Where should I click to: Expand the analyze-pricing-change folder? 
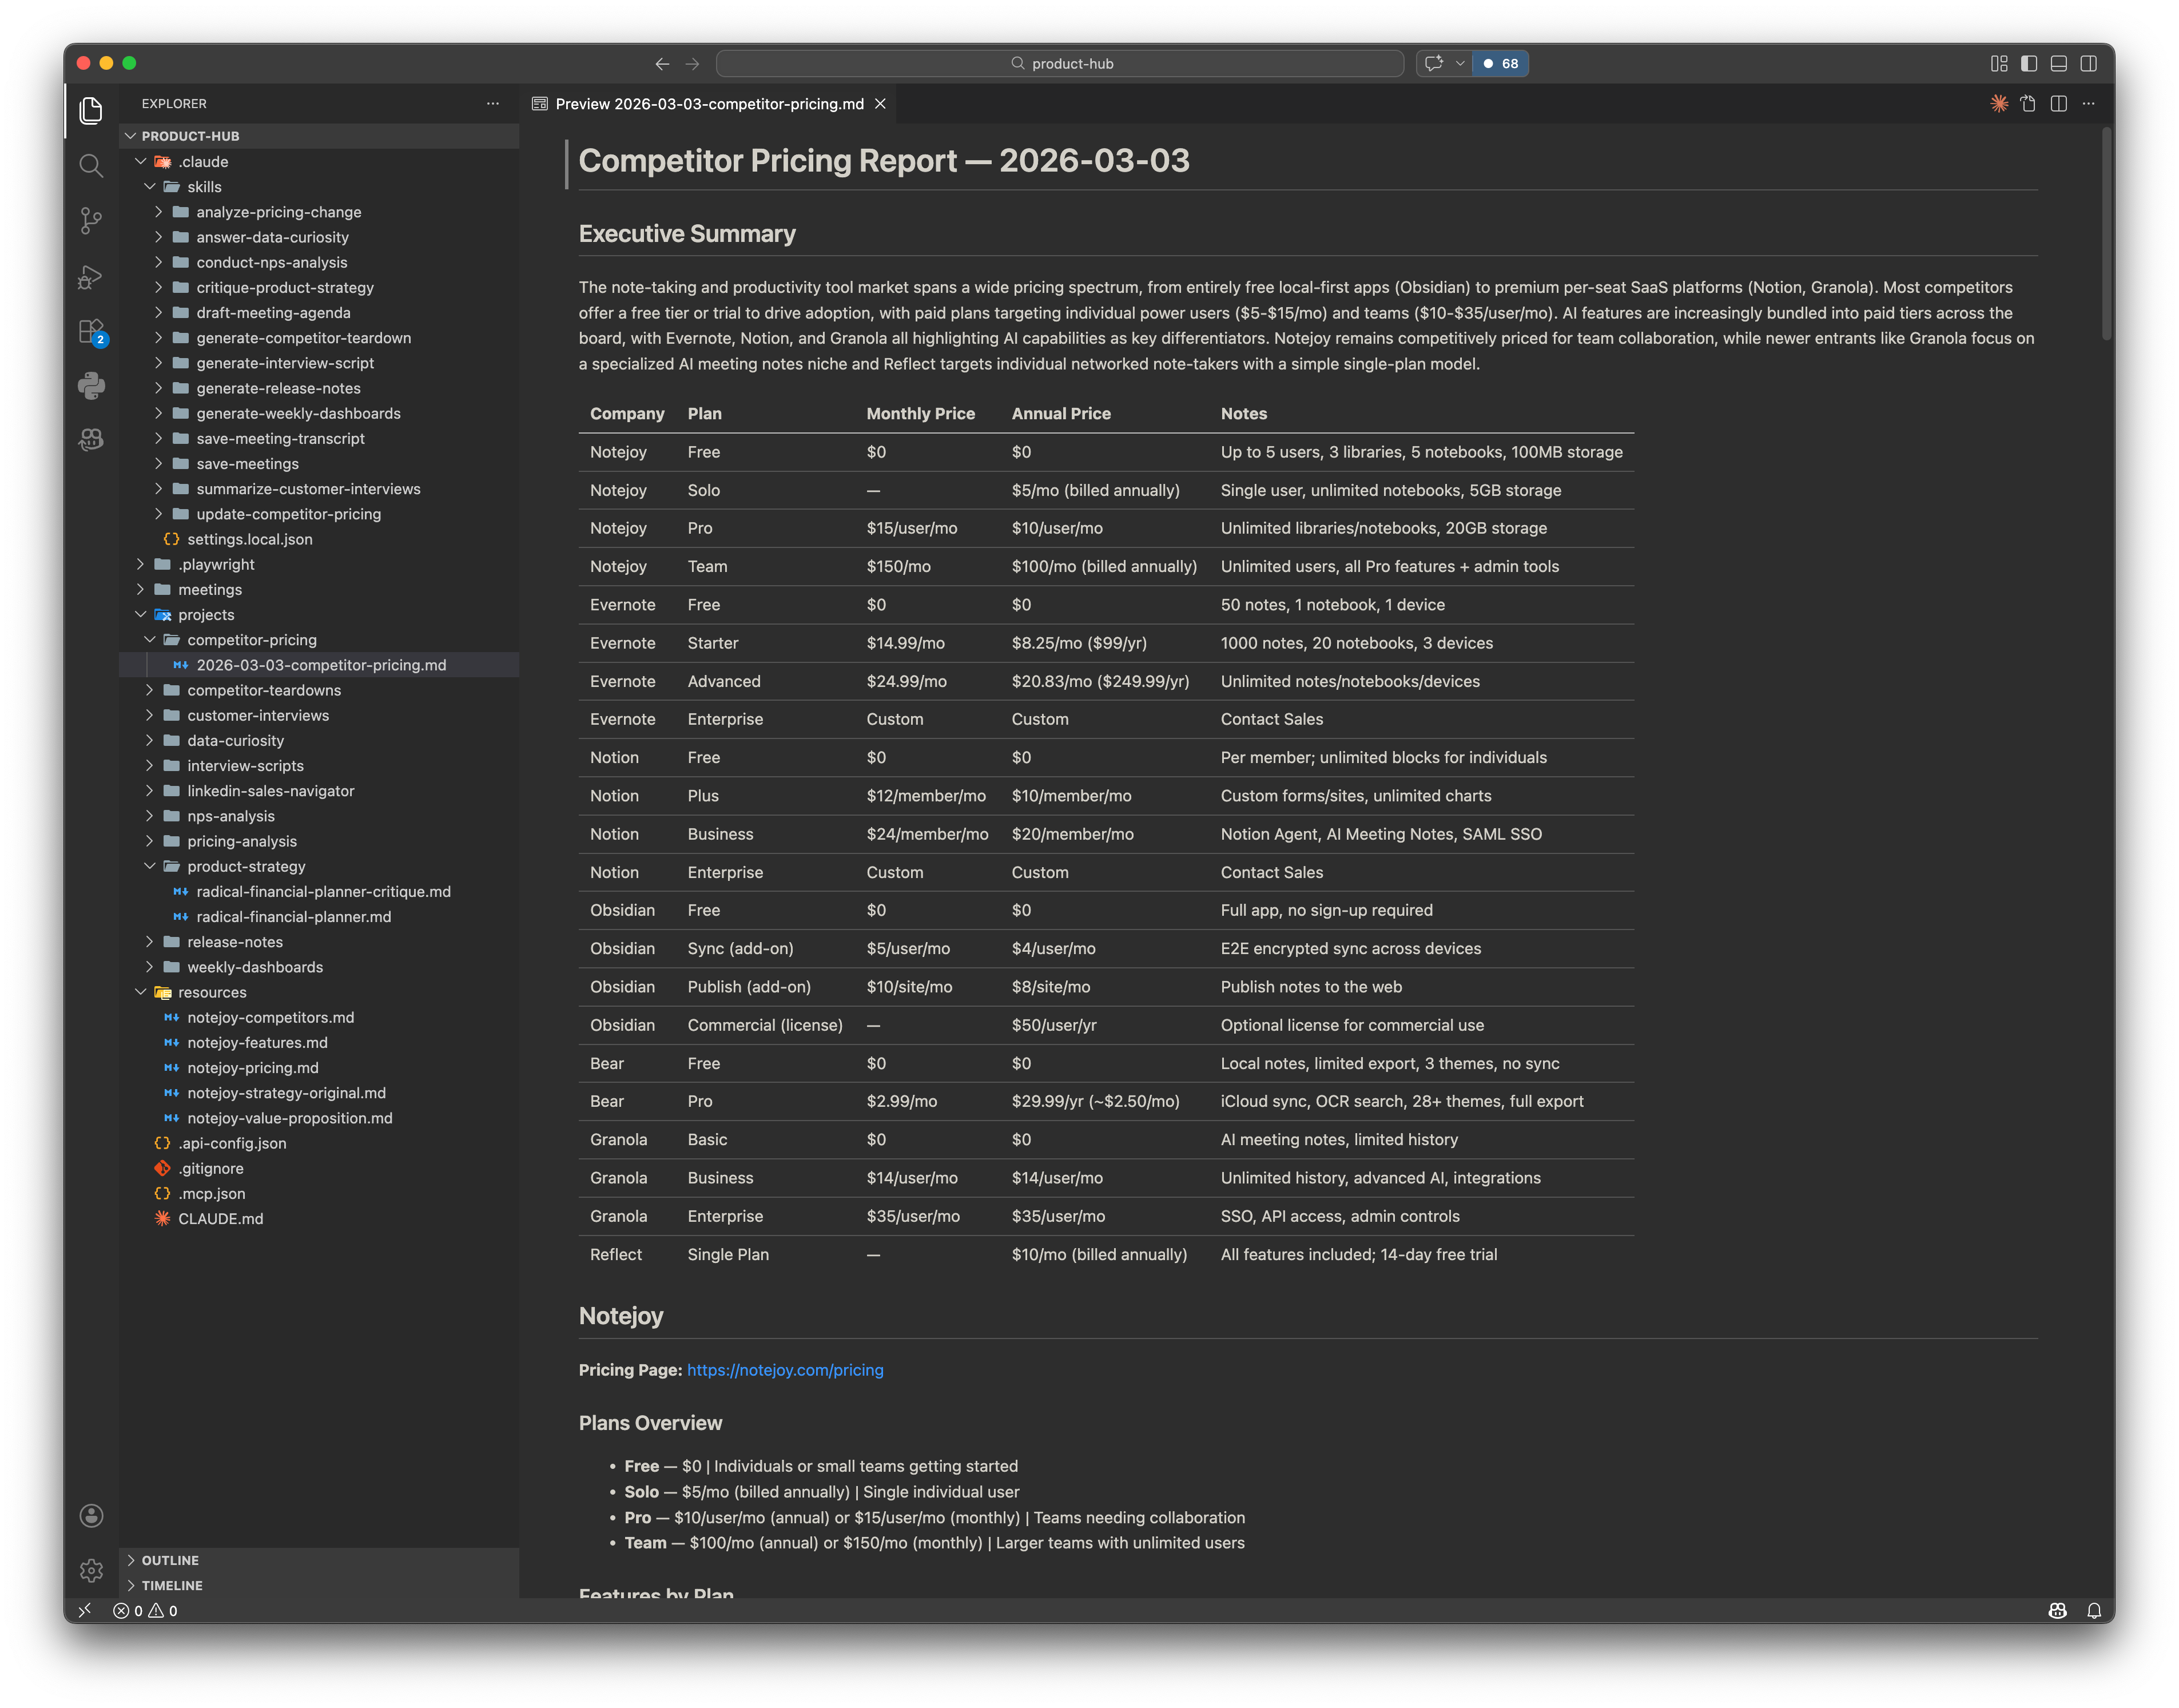(x=278, y=212)
